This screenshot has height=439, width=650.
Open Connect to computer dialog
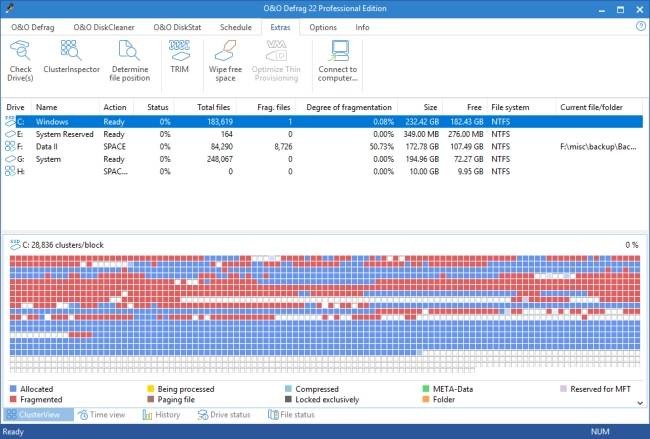(x=337, y=61)
